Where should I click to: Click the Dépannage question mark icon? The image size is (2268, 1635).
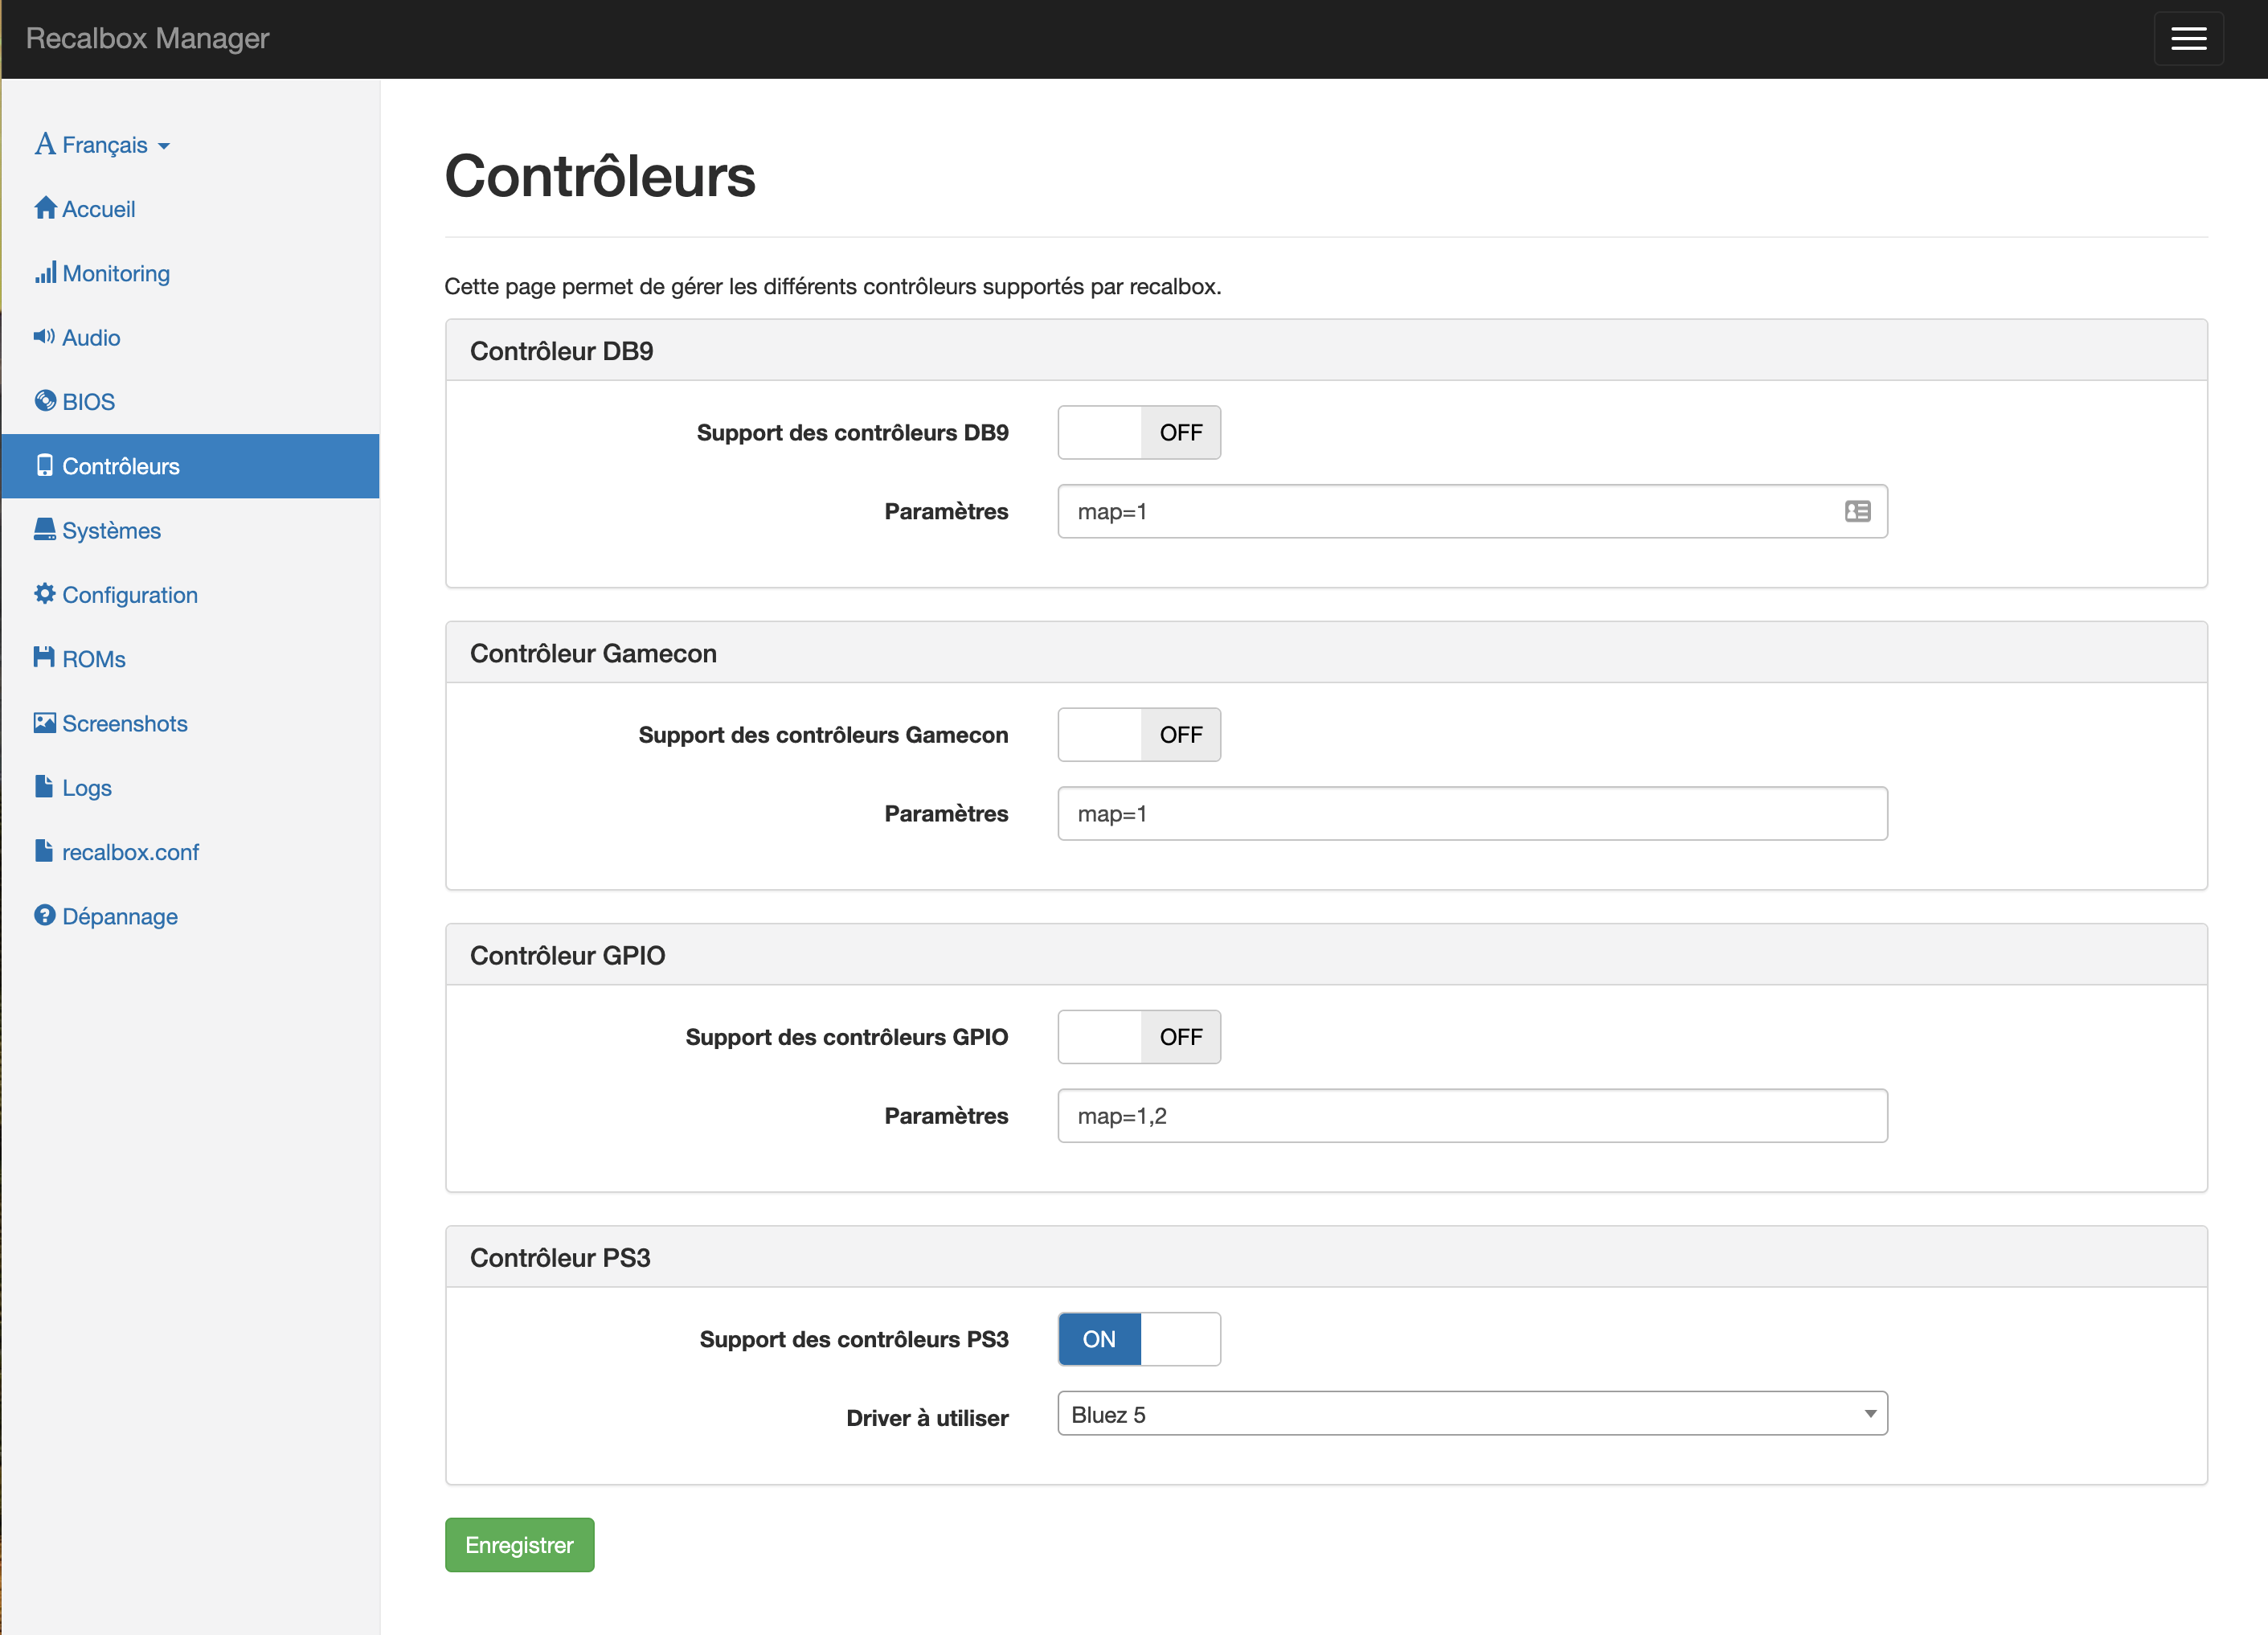(45, 915)
